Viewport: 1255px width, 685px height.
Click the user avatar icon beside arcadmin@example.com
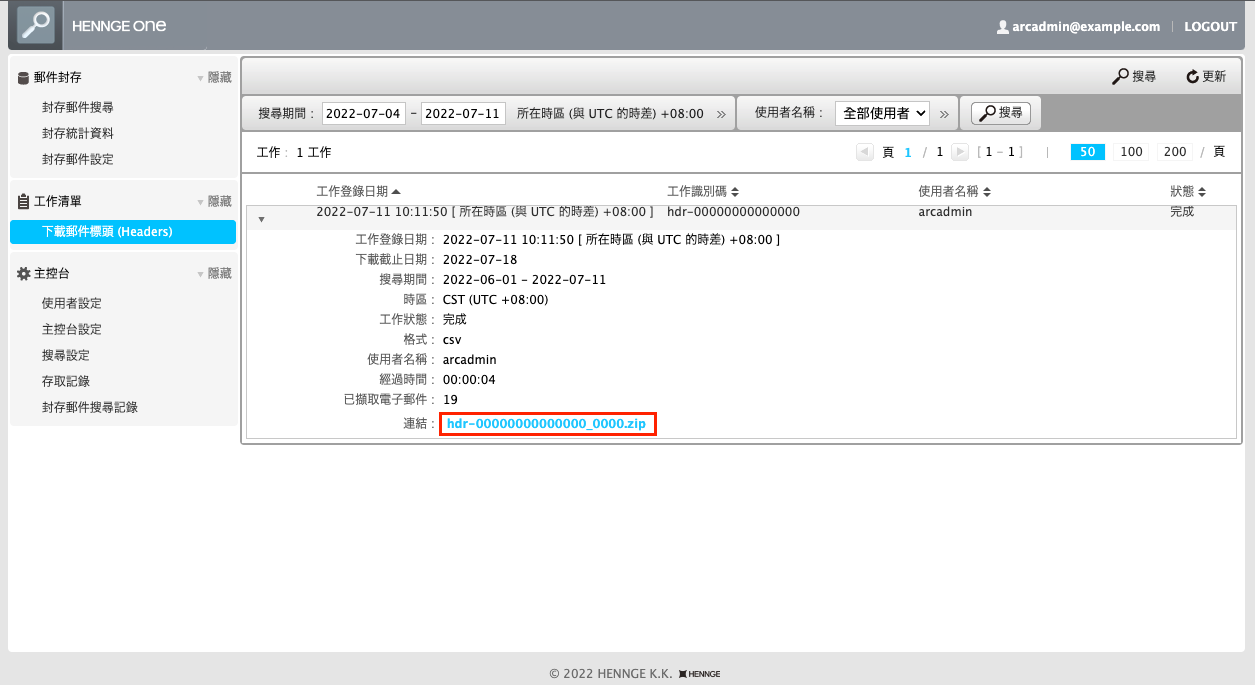click(x=1002, y=27)
